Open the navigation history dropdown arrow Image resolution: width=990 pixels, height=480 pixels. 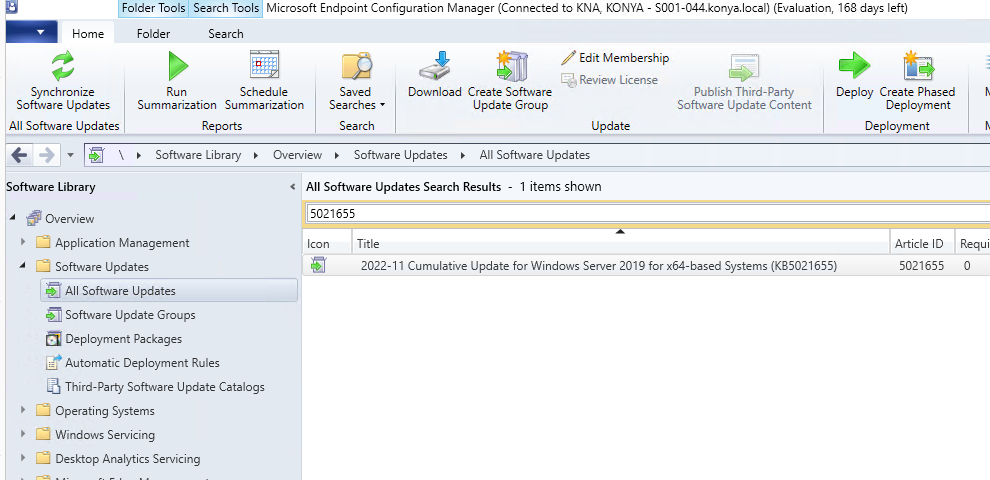[x=70, y=155]
